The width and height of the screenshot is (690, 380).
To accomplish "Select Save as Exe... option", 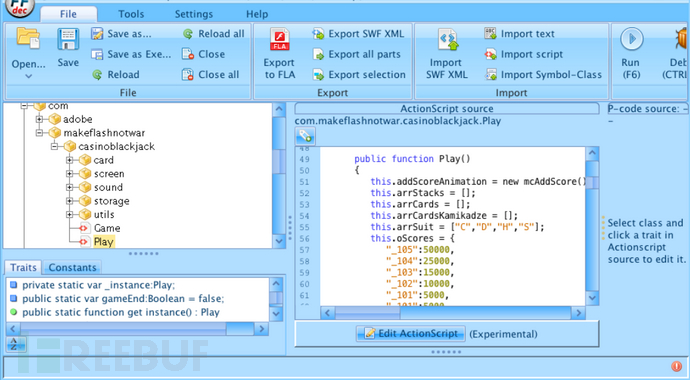I will (131, 54).
